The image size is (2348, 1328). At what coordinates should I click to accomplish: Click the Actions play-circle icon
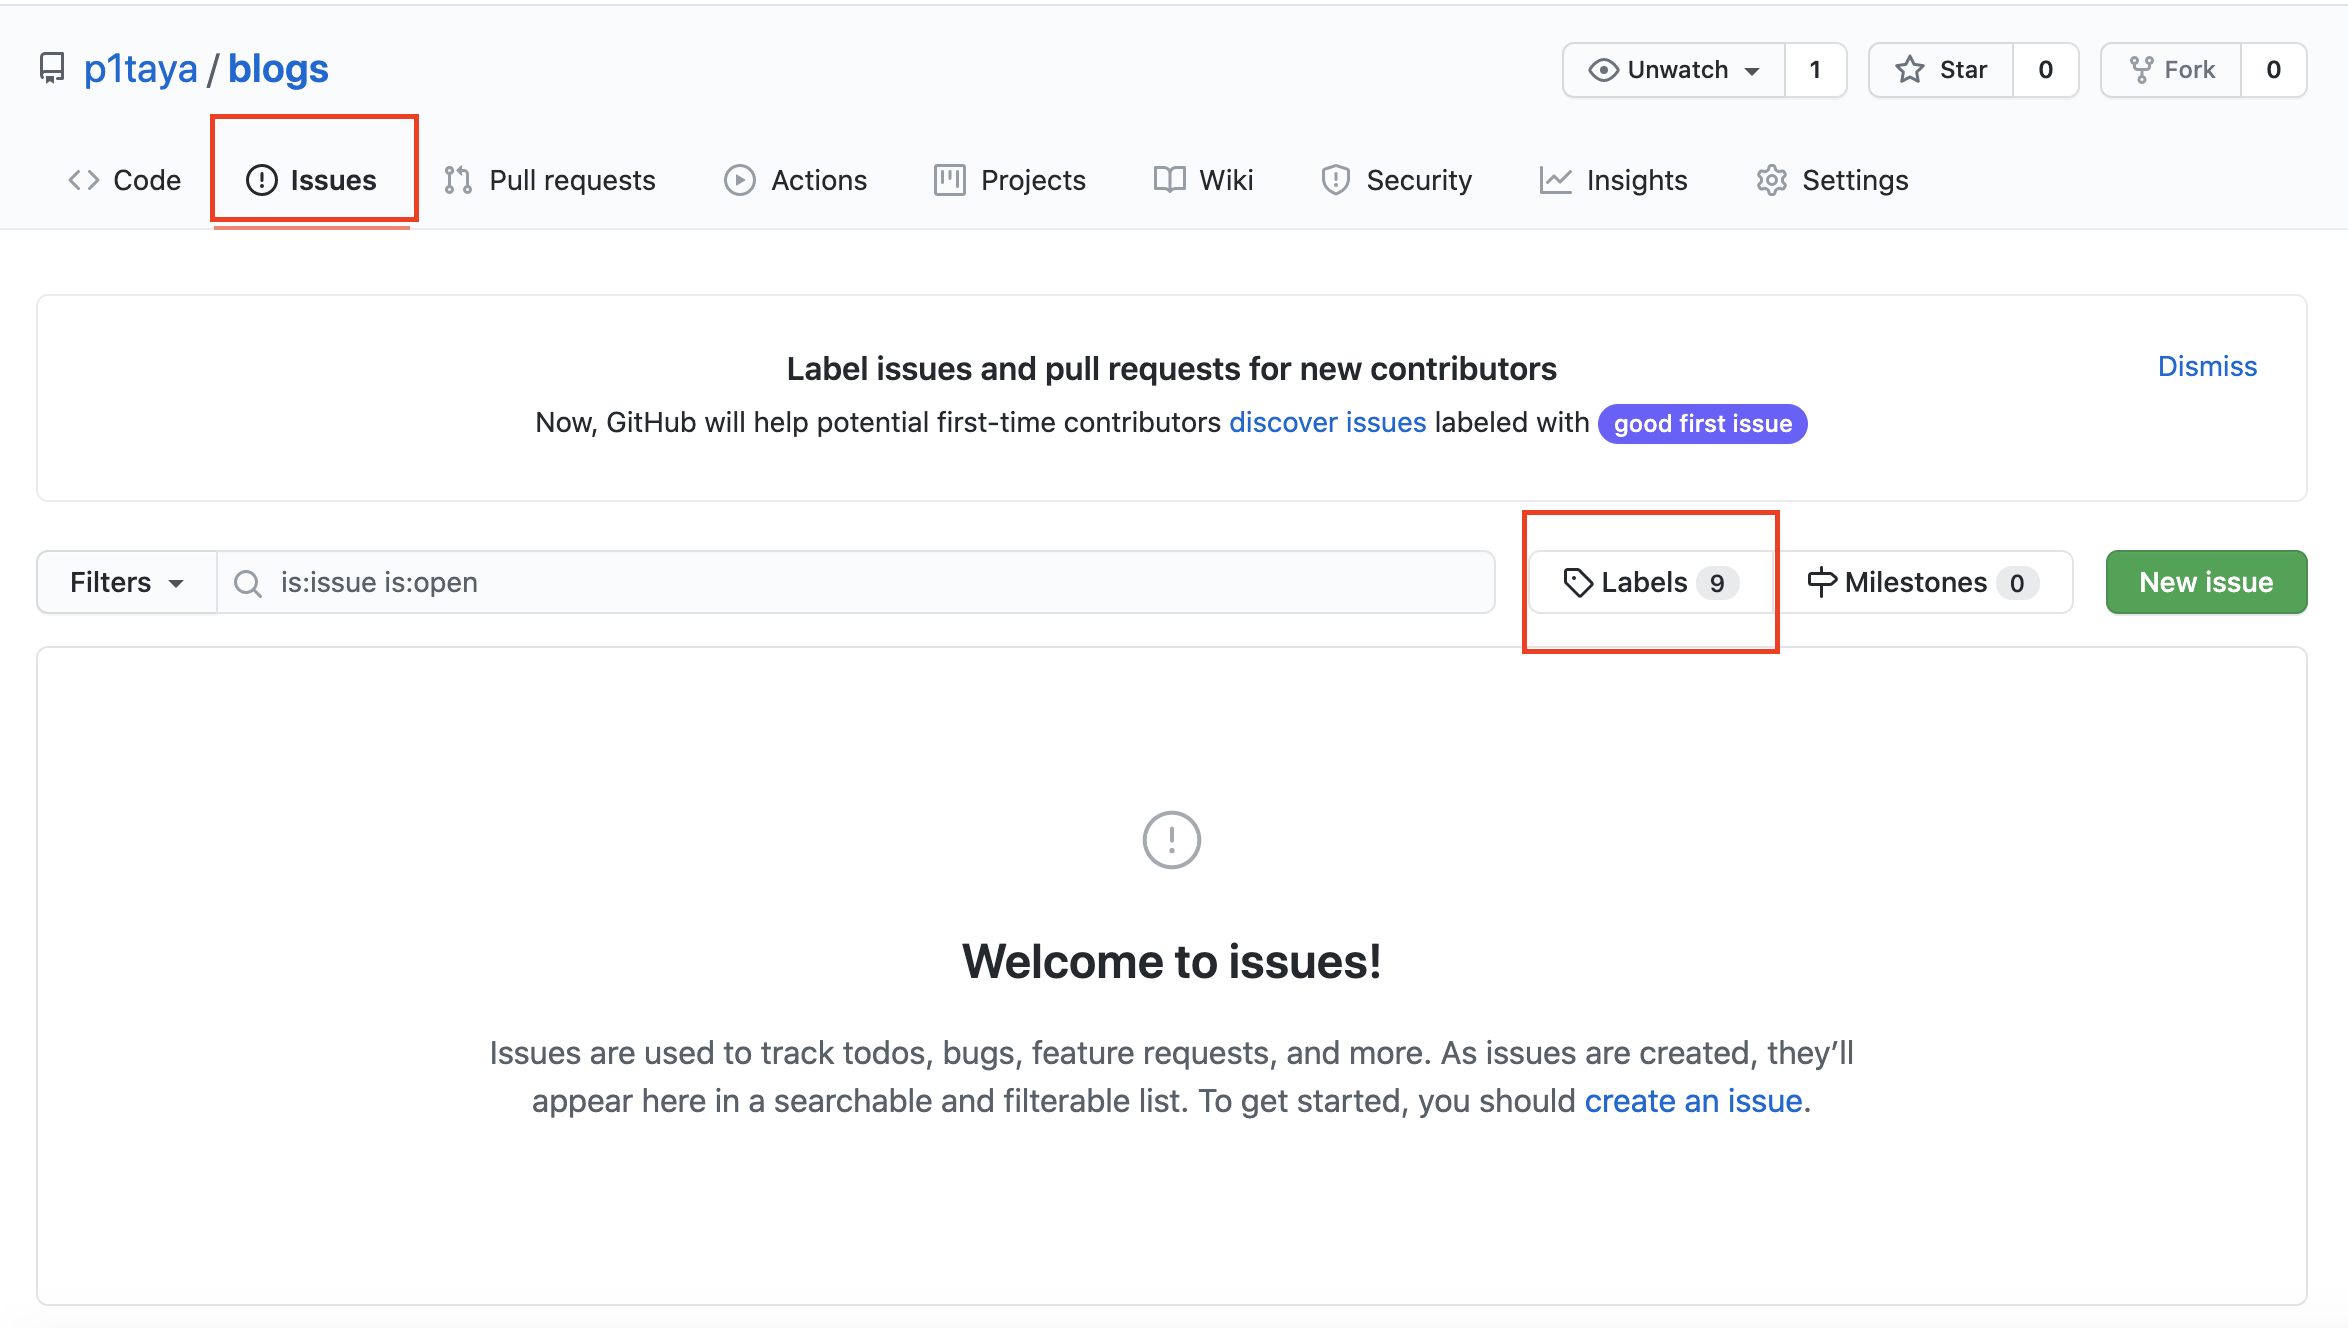pos(739,180)
